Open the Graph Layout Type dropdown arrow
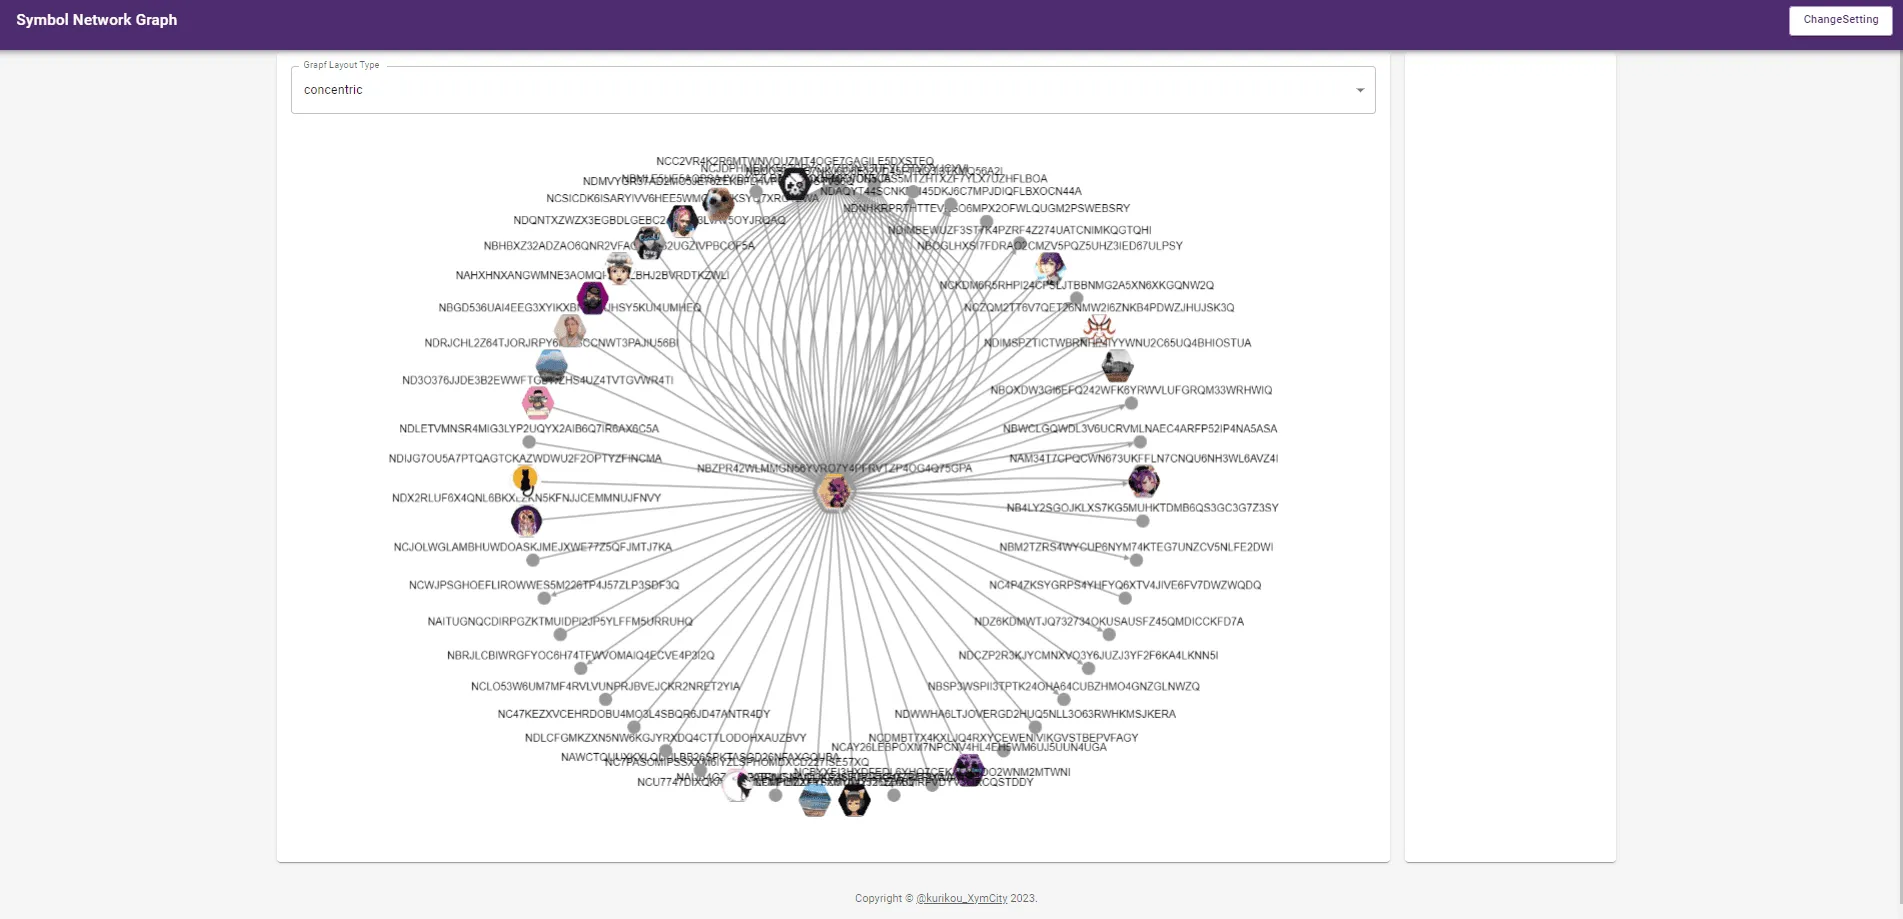Image resolution: width=1903 pixels, height=919 pixels. (1359, 90)
